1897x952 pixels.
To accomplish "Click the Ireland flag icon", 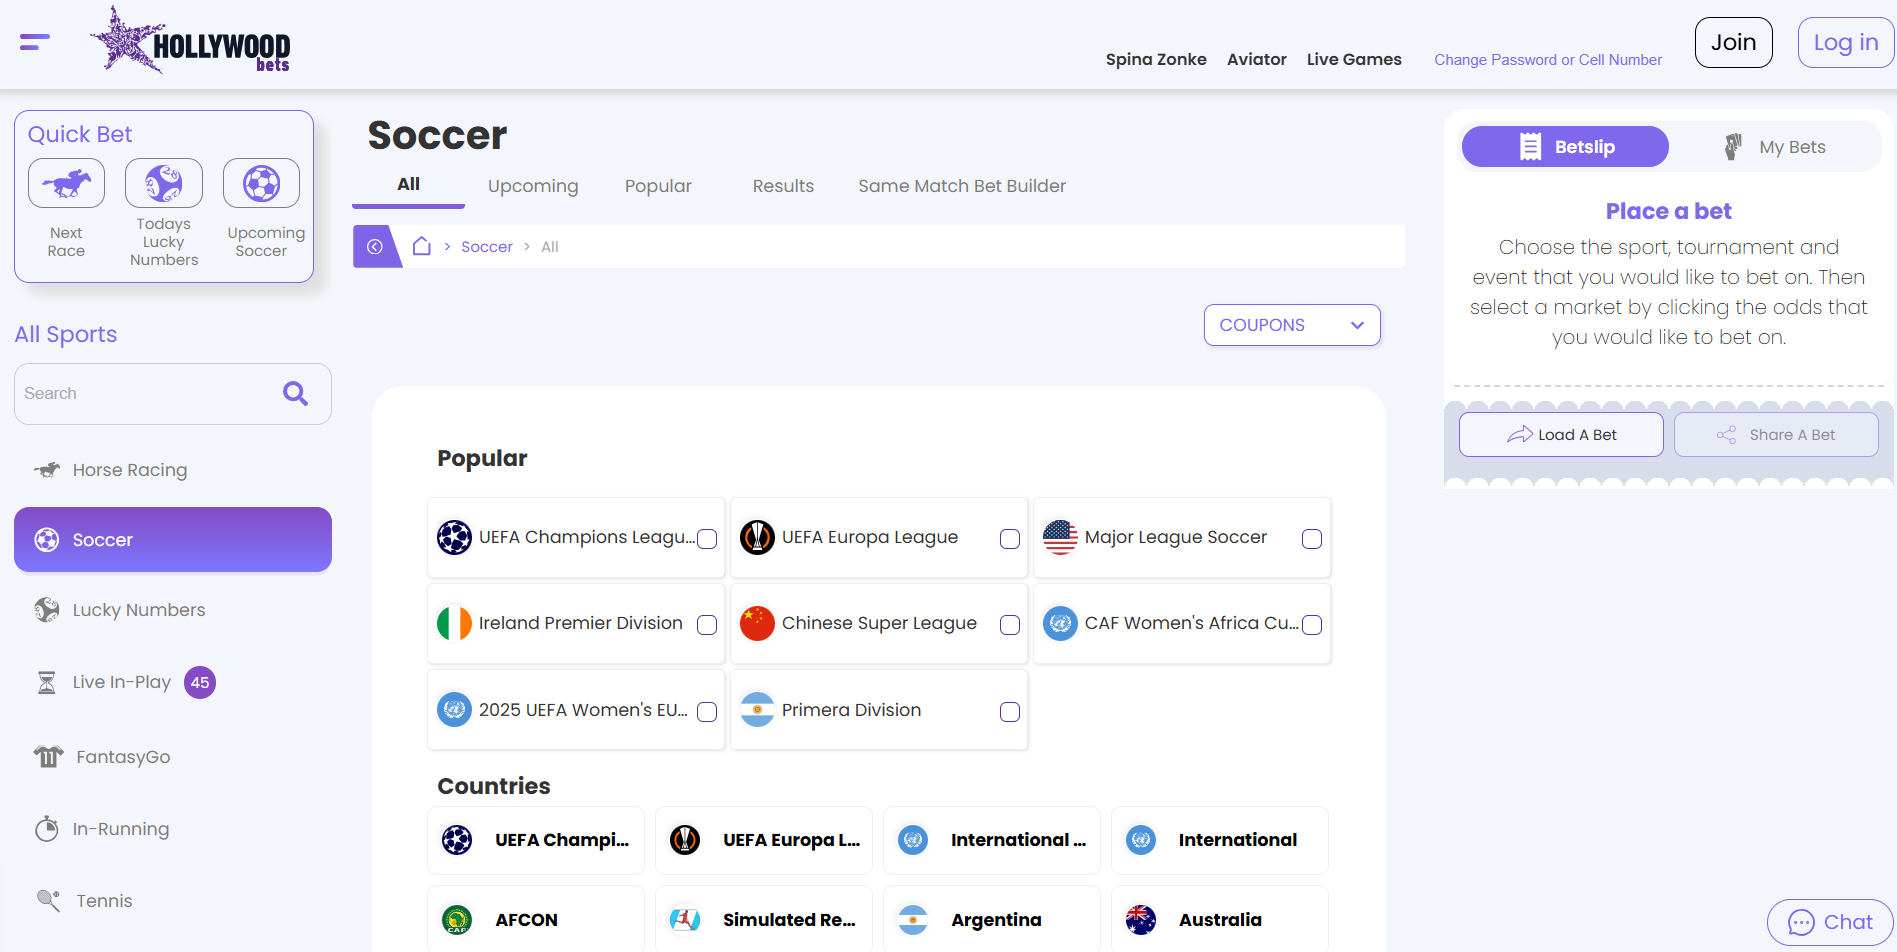I will pyautogui.click(x=455, y=624).
